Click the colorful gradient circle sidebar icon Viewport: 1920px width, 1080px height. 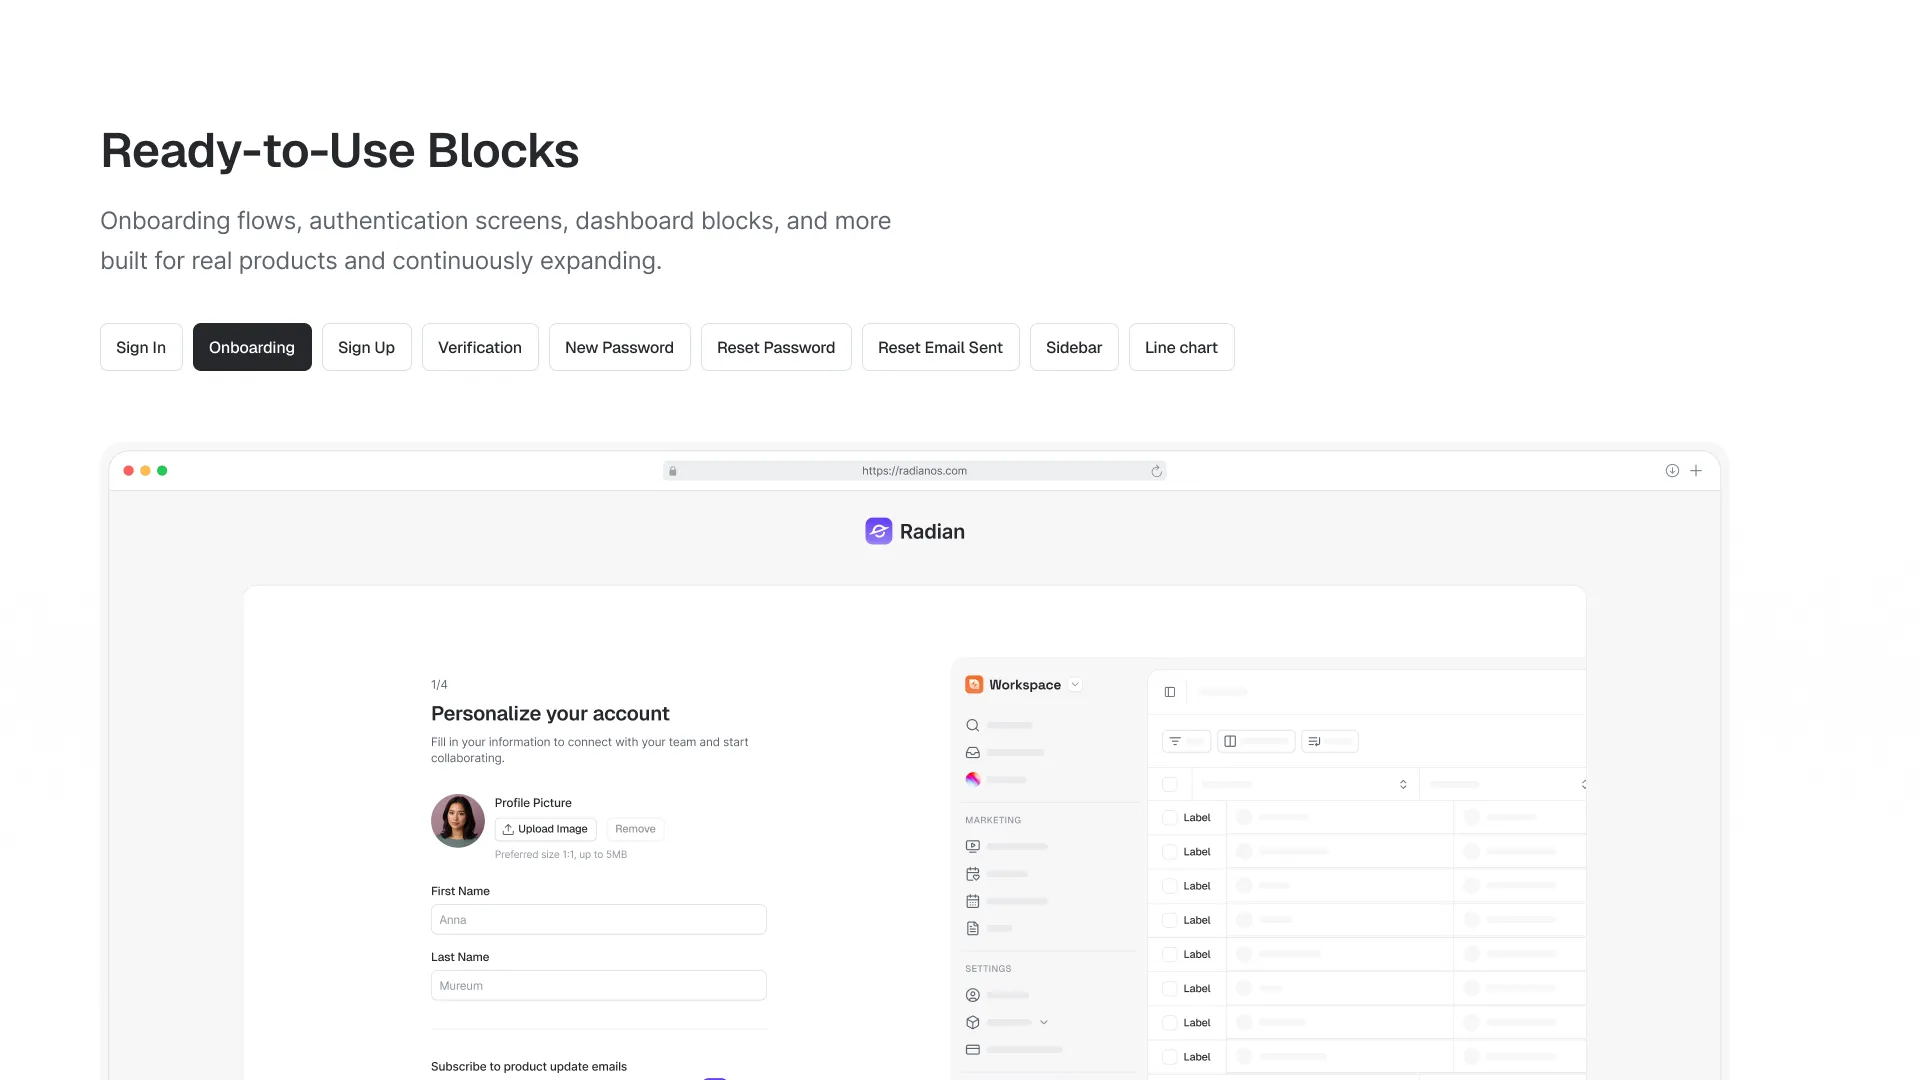tap(972, 779)
